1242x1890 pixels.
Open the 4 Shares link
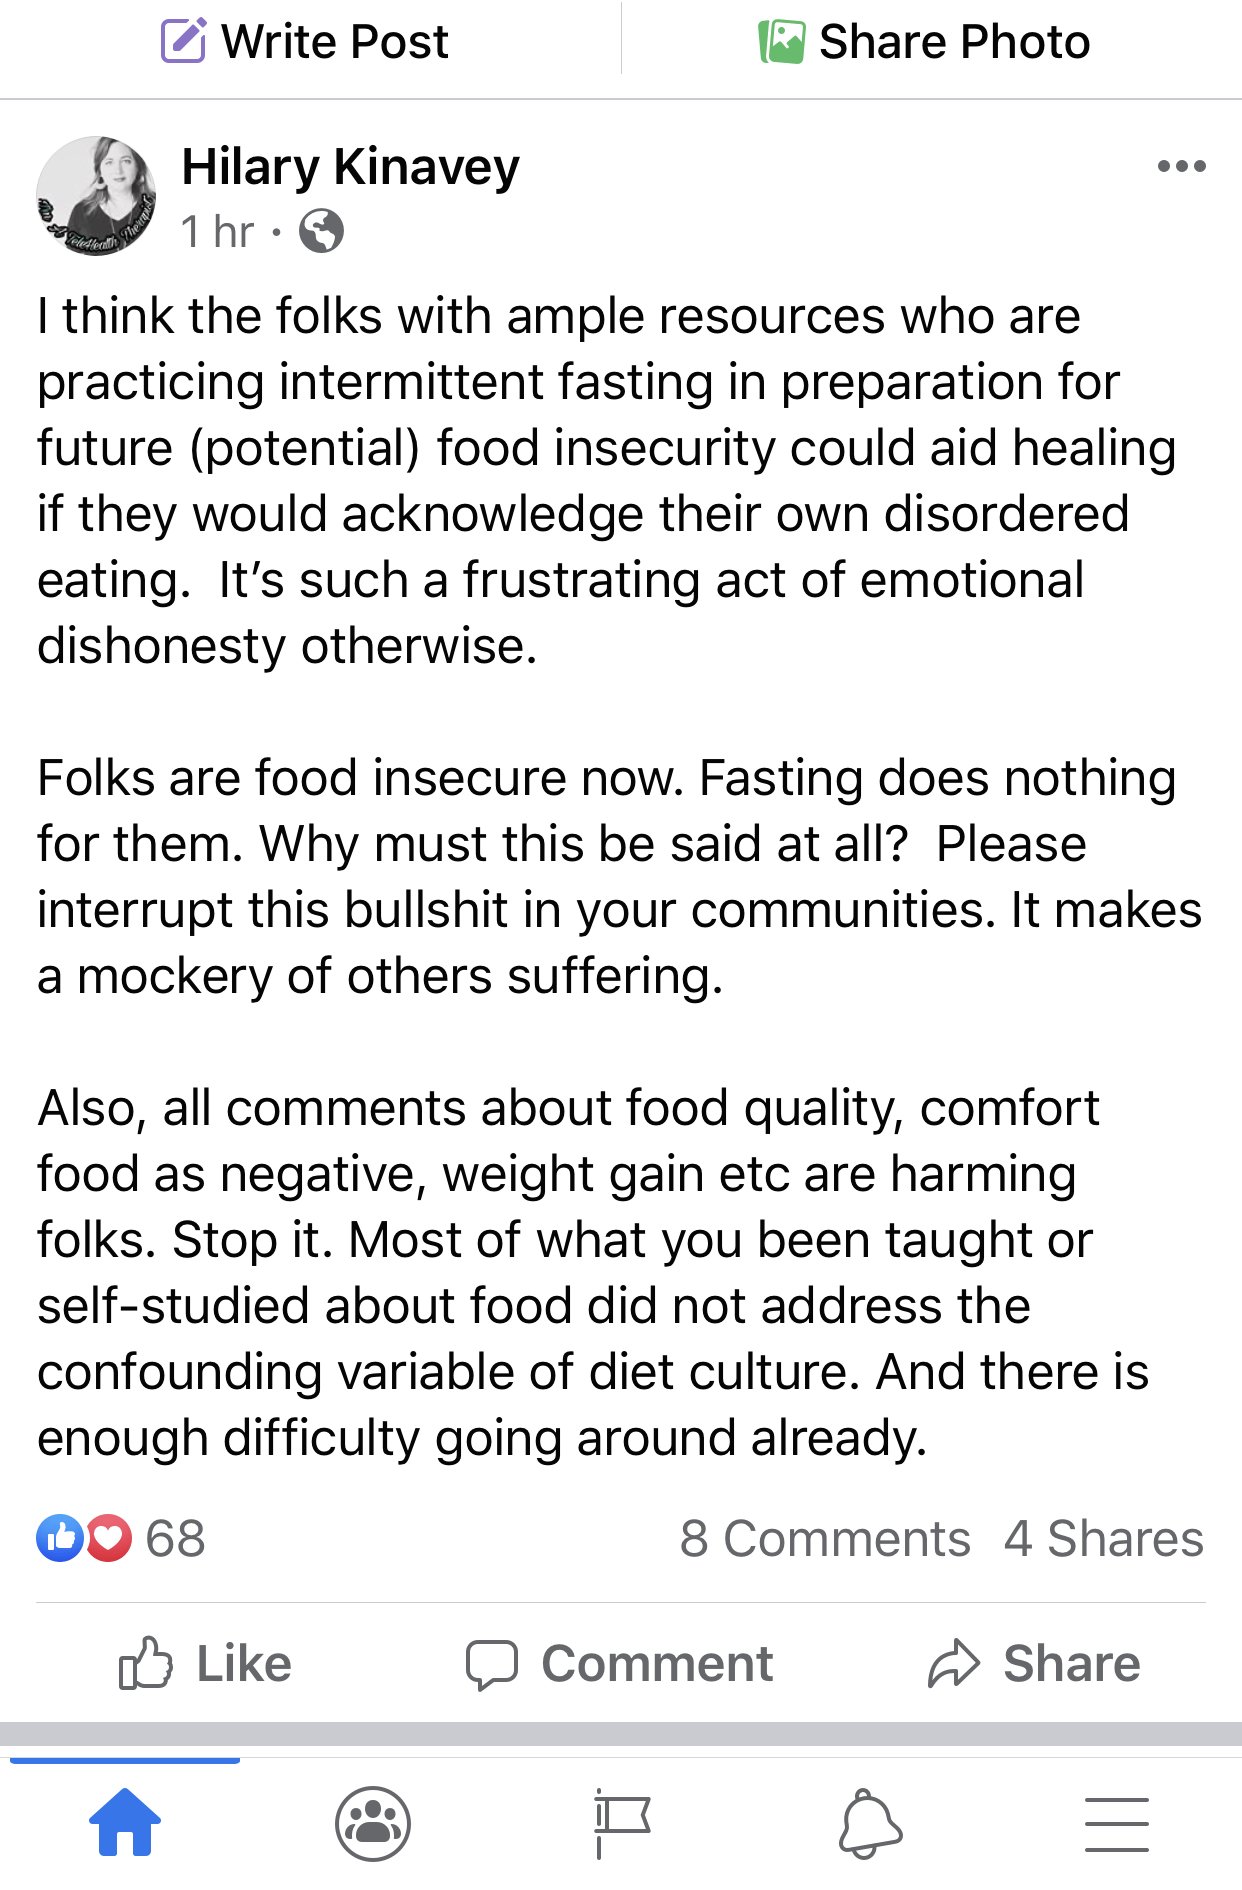[1104, 1538]
